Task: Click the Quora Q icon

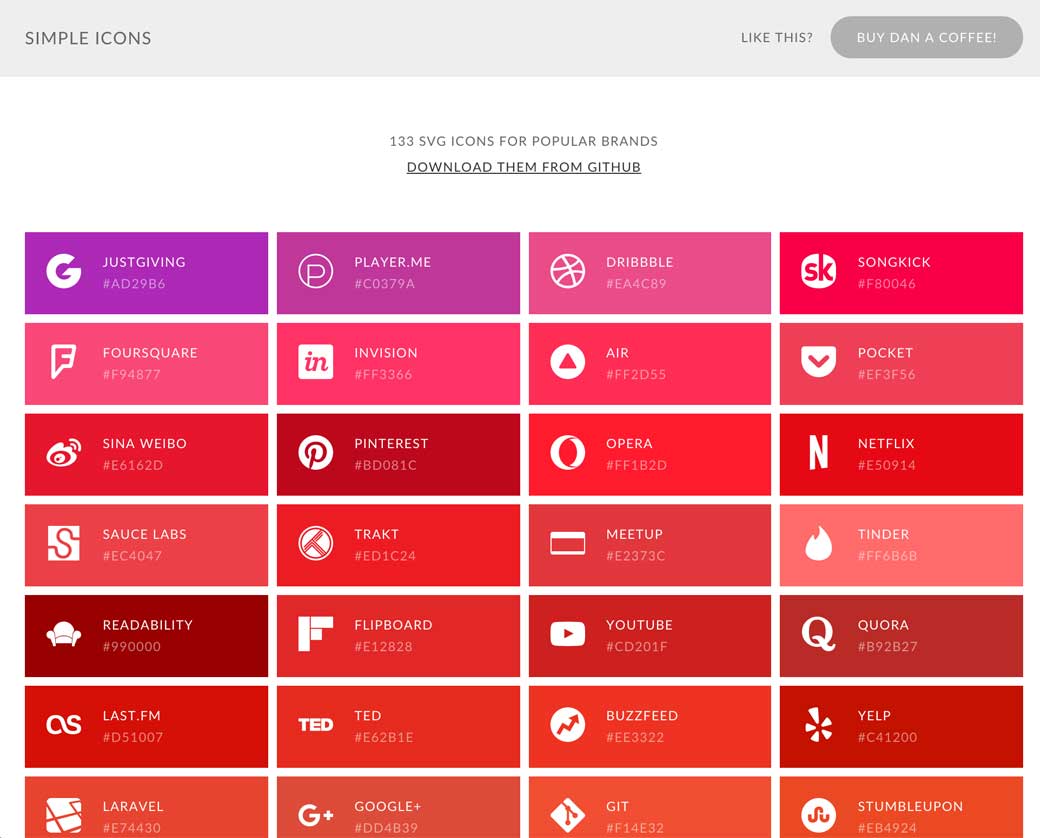Action: (818, 634)
